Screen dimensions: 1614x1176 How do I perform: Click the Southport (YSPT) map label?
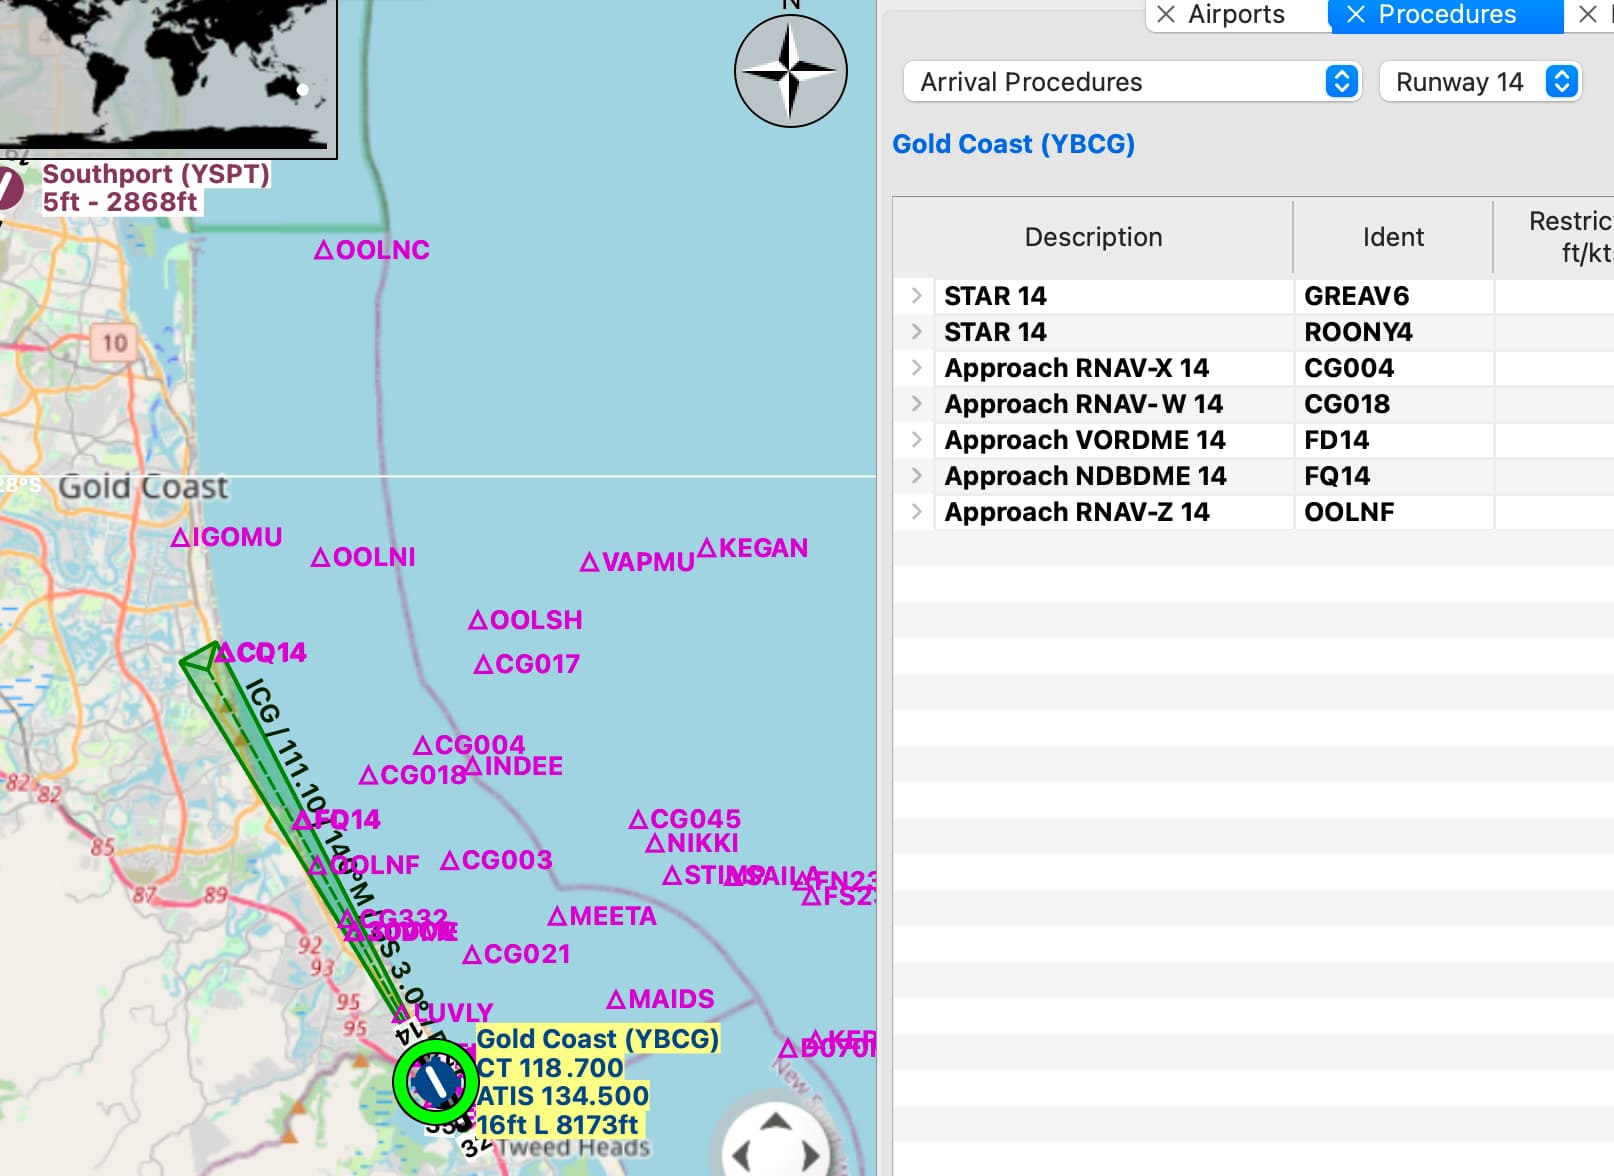tap(156, 174)
